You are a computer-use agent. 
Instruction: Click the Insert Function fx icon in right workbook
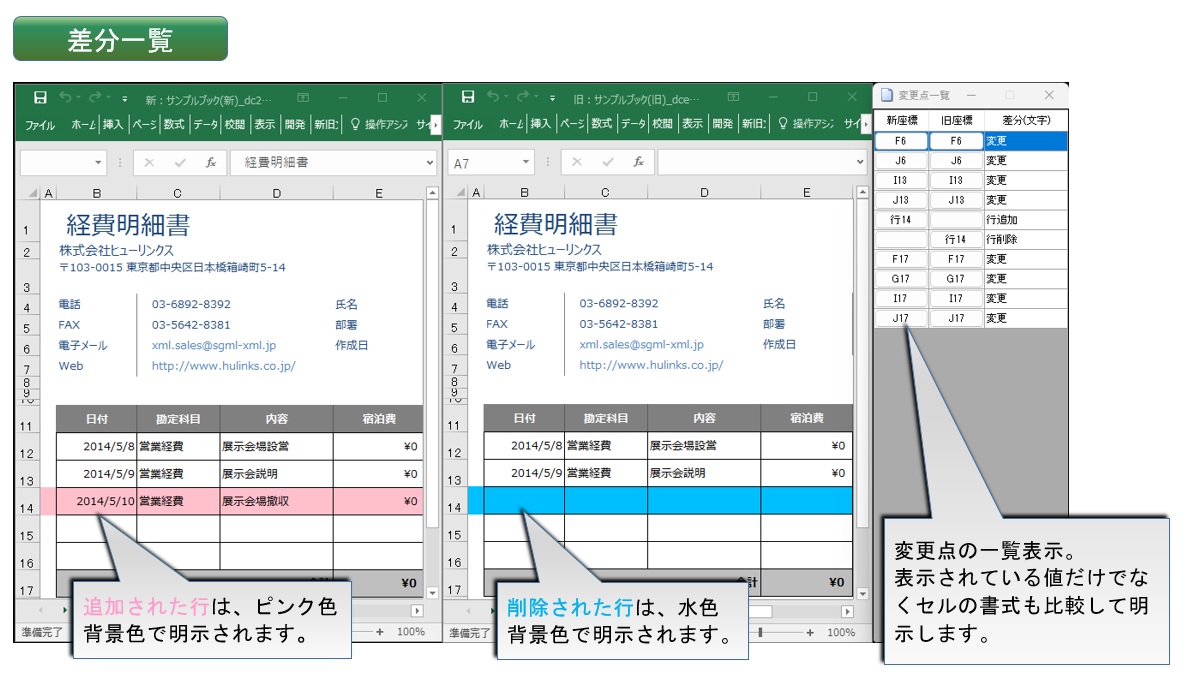point(638,162)
